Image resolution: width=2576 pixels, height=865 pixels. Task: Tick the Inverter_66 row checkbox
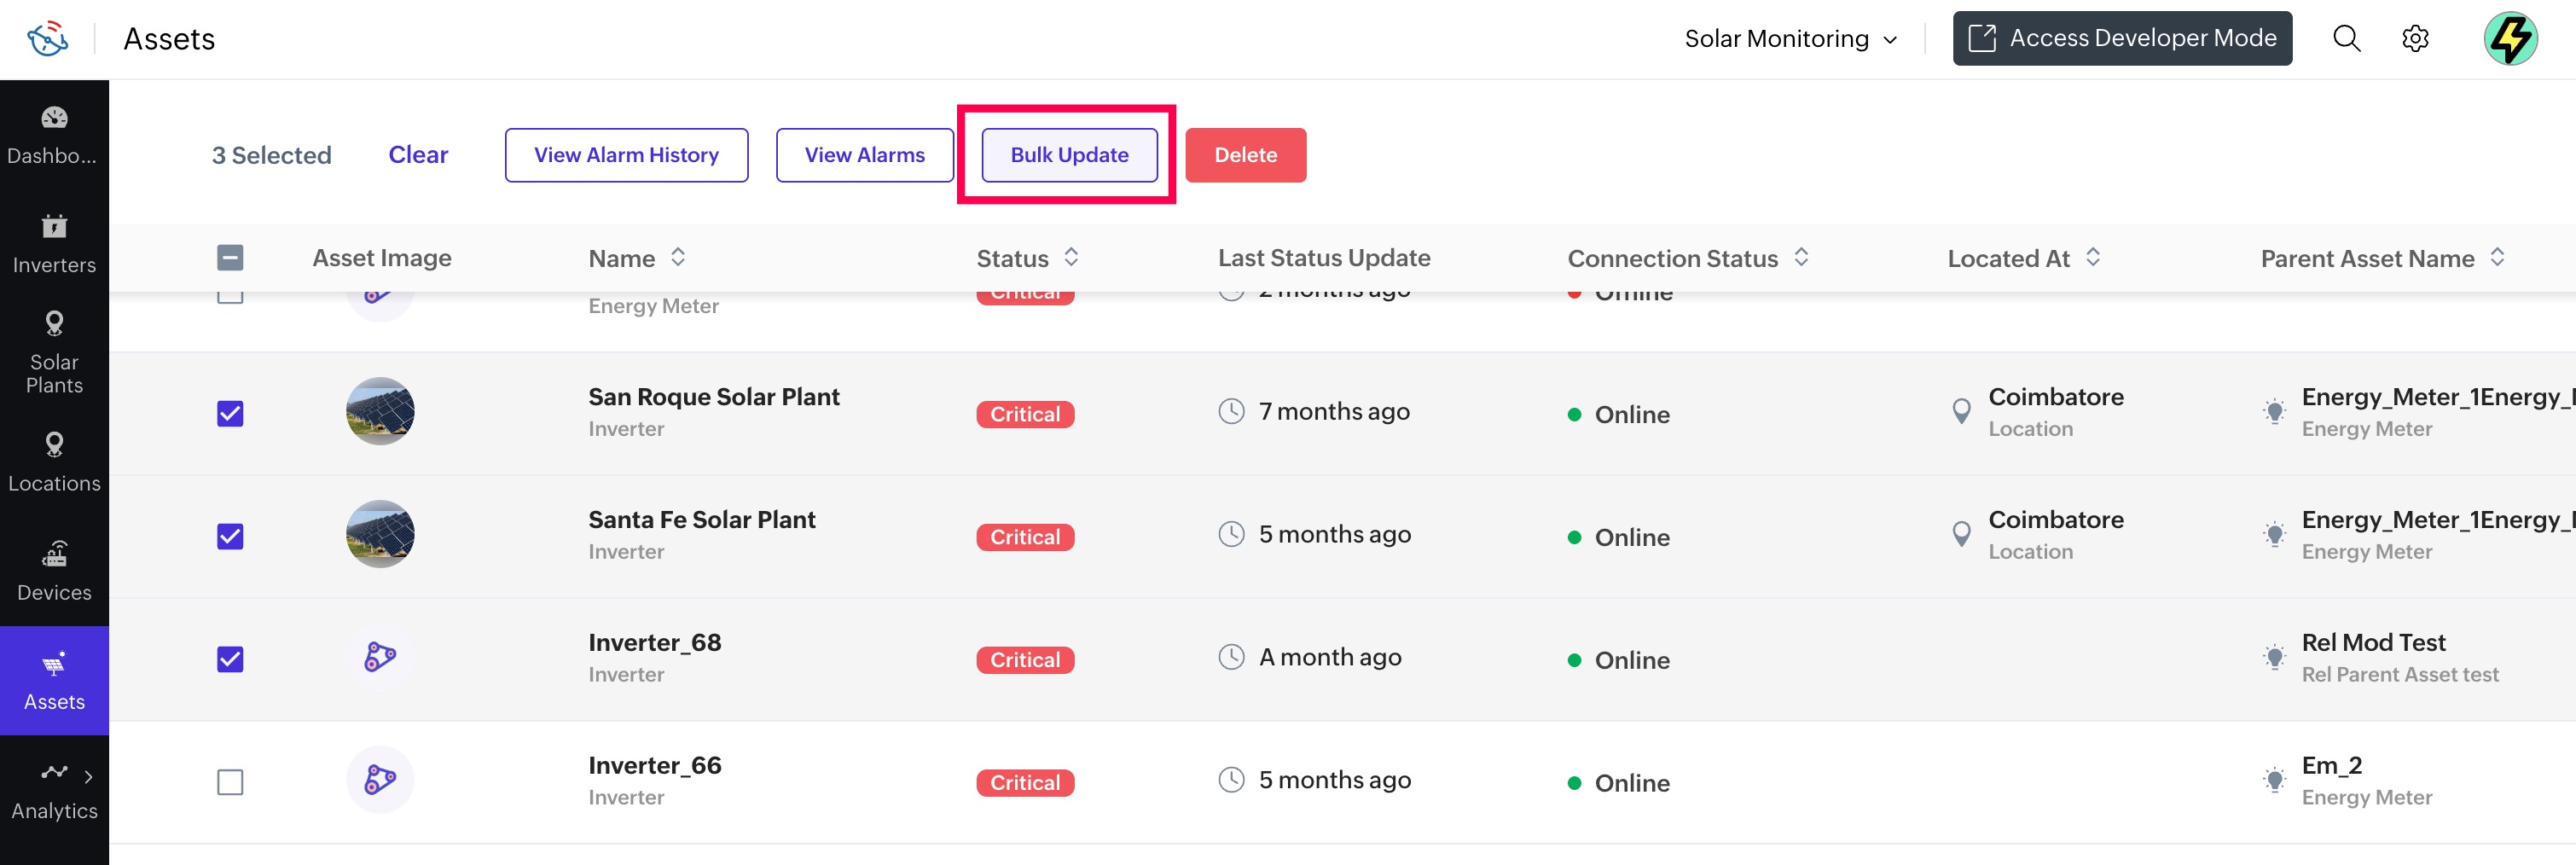pos(230,782)
